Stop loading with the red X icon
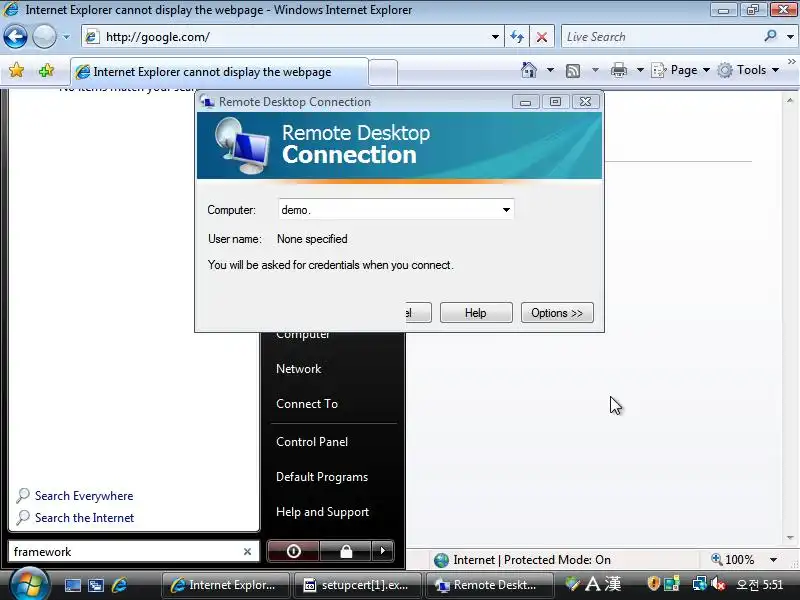The image size is (800, 600). pyautogui.click(x=542, y=37)
